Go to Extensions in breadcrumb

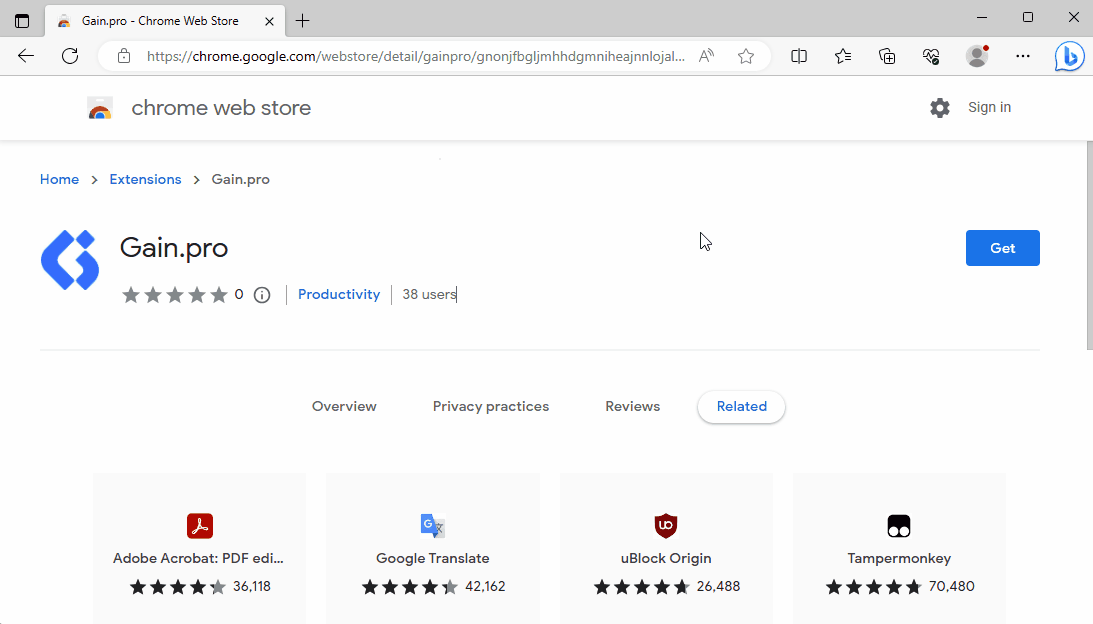click(x=145, y=179)
